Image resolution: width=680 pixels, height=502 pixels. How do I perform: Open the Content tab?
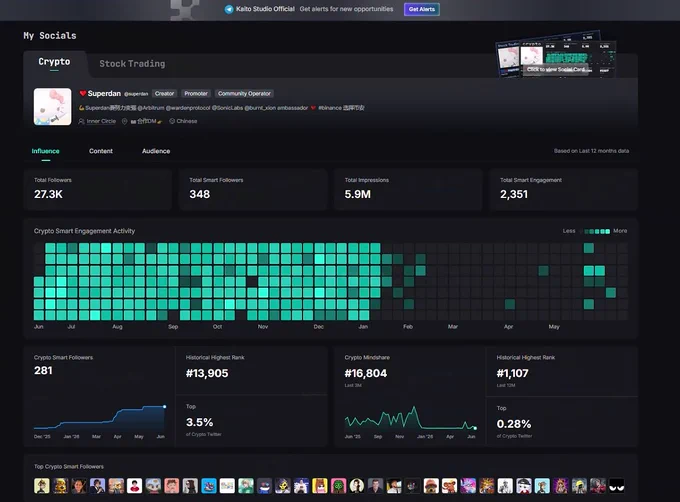coord(101,151)
